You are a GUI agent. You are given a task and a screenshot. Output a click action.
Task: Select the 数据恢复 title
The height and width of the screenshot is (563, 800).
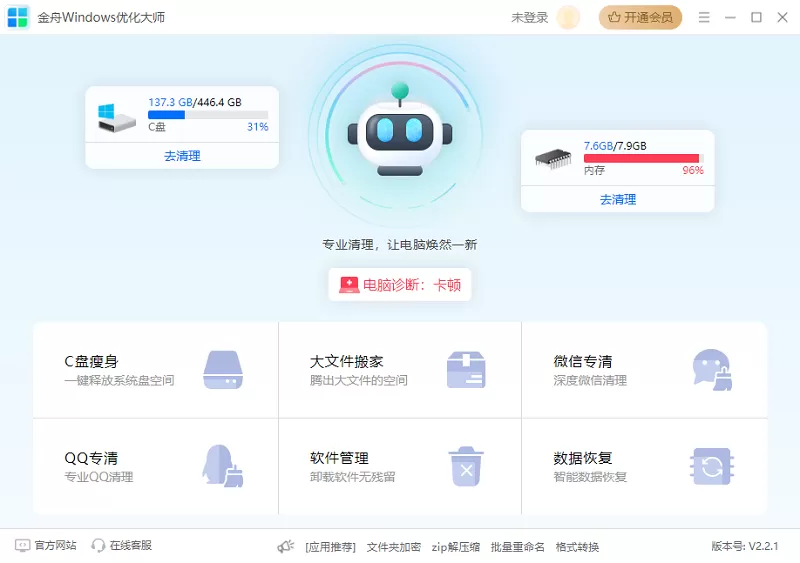click(x=583, y=458)
